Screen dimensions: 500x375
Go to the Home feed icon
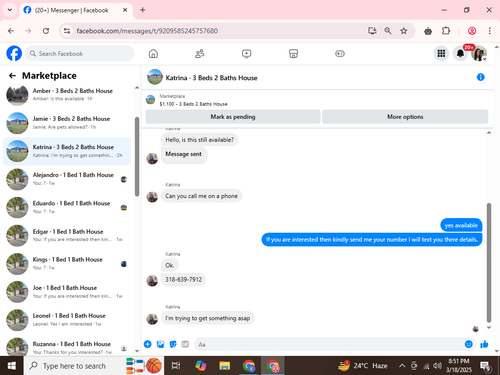(x=153, y=53)
